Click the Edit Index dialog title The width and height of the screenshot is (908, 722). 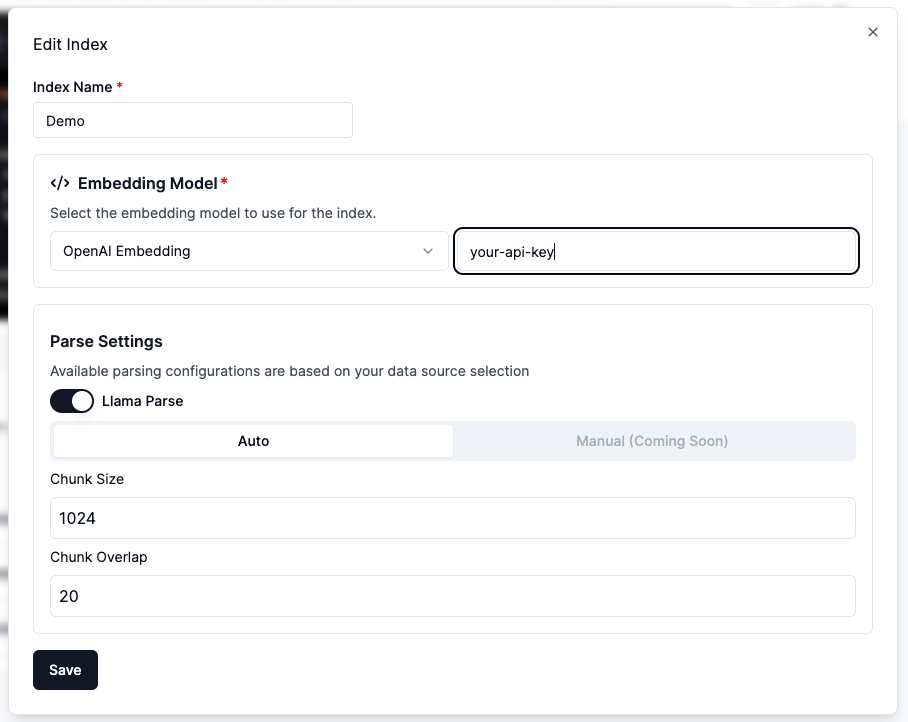71,45
